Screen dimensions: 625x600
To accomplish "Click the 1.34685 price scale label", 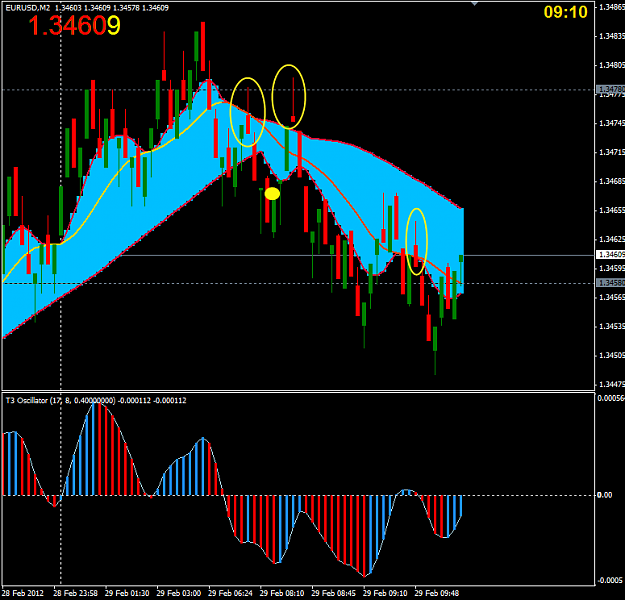I will click(612, 181).
